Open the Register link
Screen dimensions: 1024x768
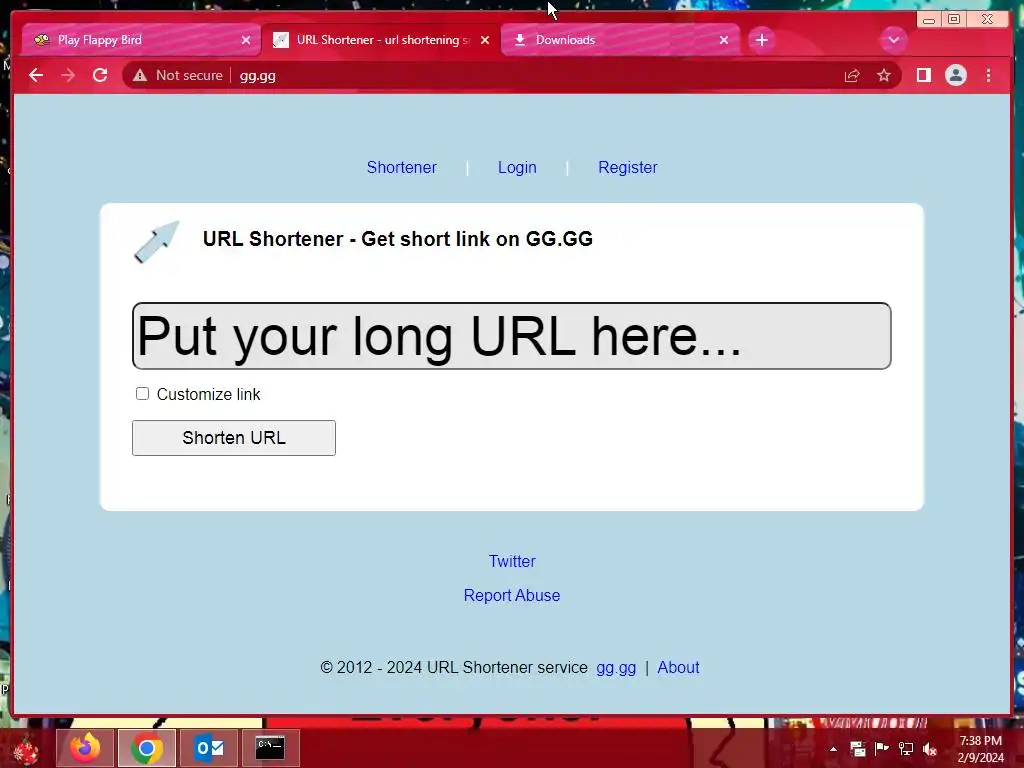tap(628, 168)
